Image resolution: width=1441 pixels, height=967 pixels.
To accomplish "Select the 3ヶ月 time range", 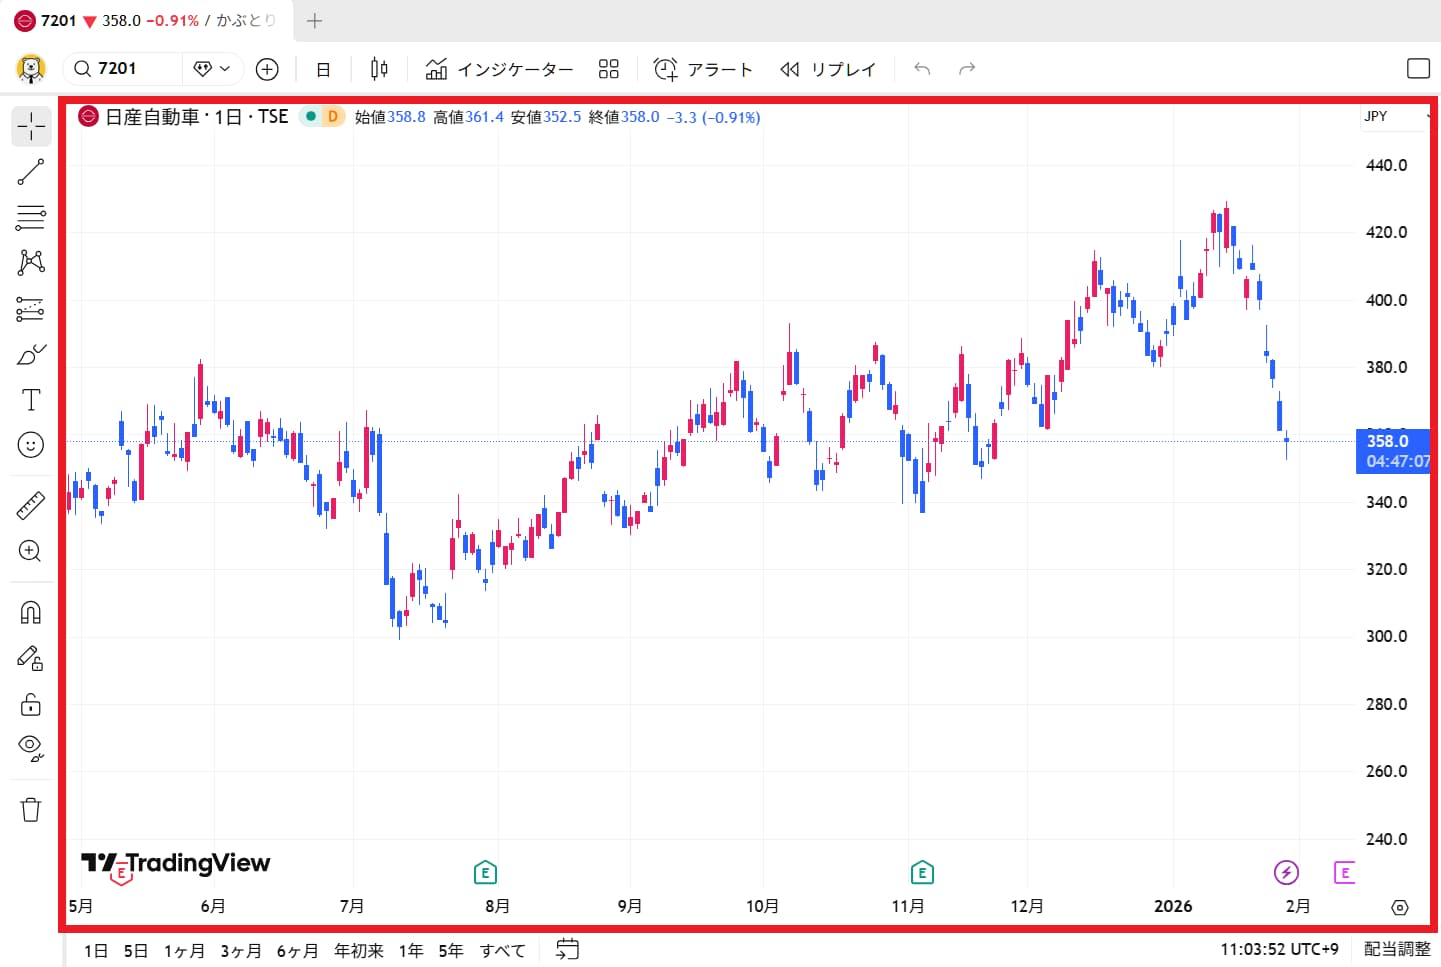I will (241, 950).
